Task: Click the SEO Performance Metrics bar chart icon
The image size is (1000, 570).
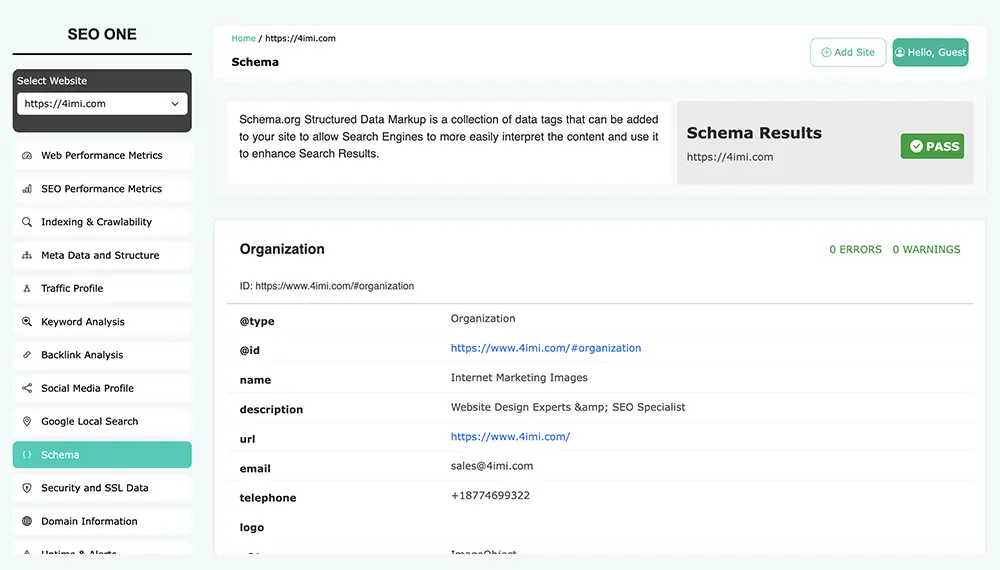Action: (x=27, y=189)
